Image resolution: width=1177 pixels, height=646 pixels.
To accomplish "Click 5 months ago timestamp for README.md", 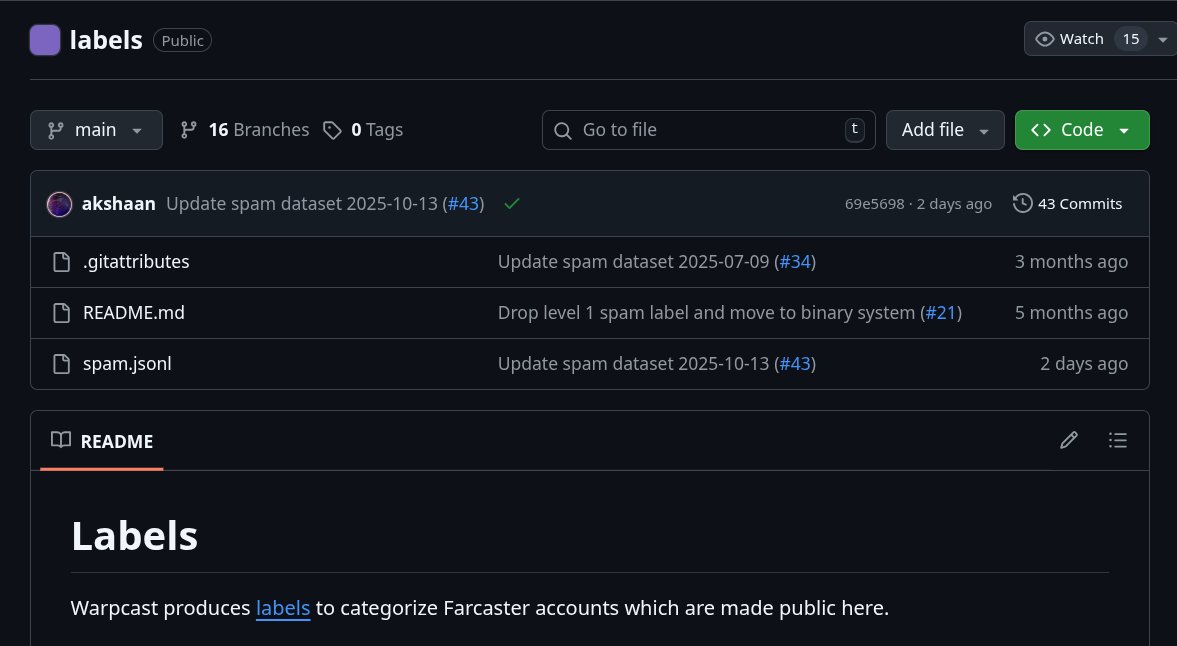I will (x=1071, y=313).
